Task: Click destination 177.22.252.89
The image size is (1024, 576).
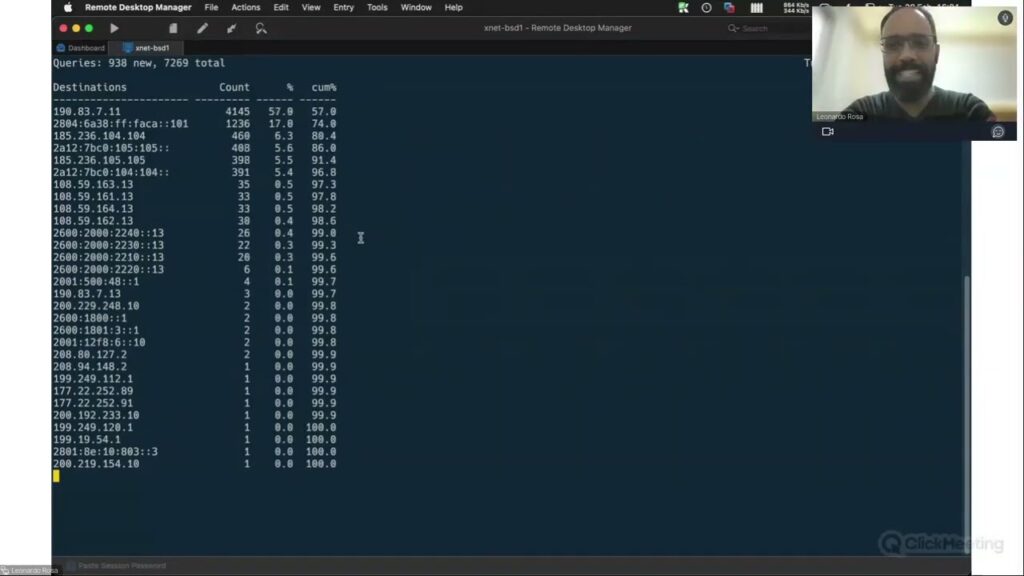Action: coord(93,391)
